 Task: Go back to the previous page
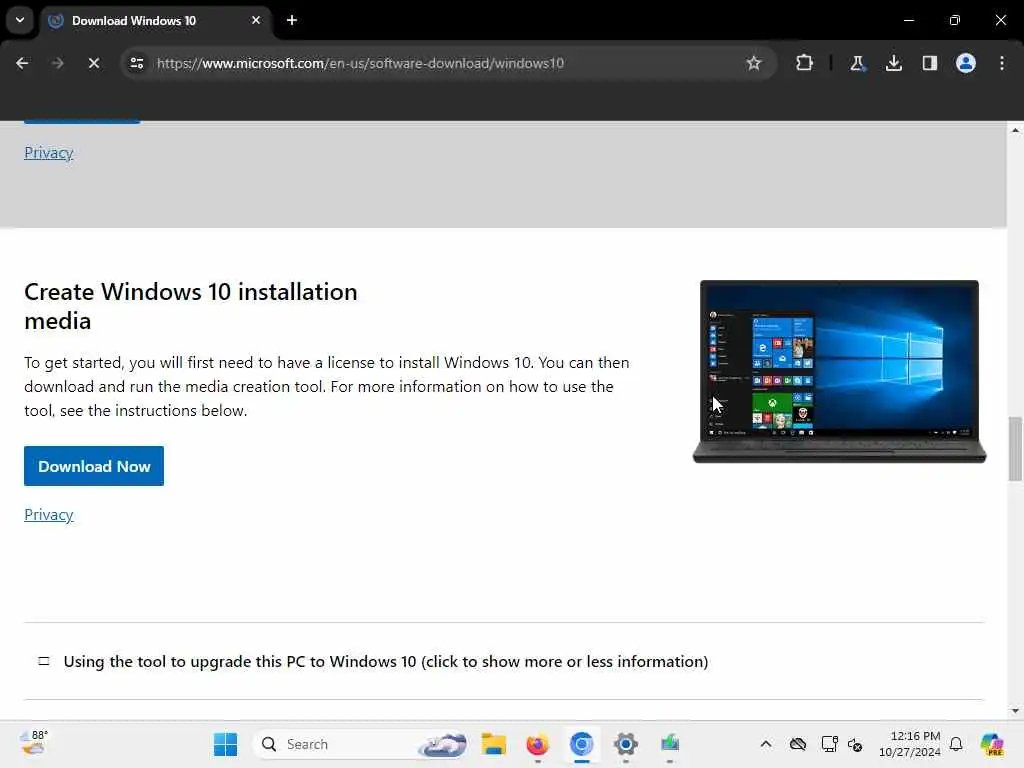(22, 63)
